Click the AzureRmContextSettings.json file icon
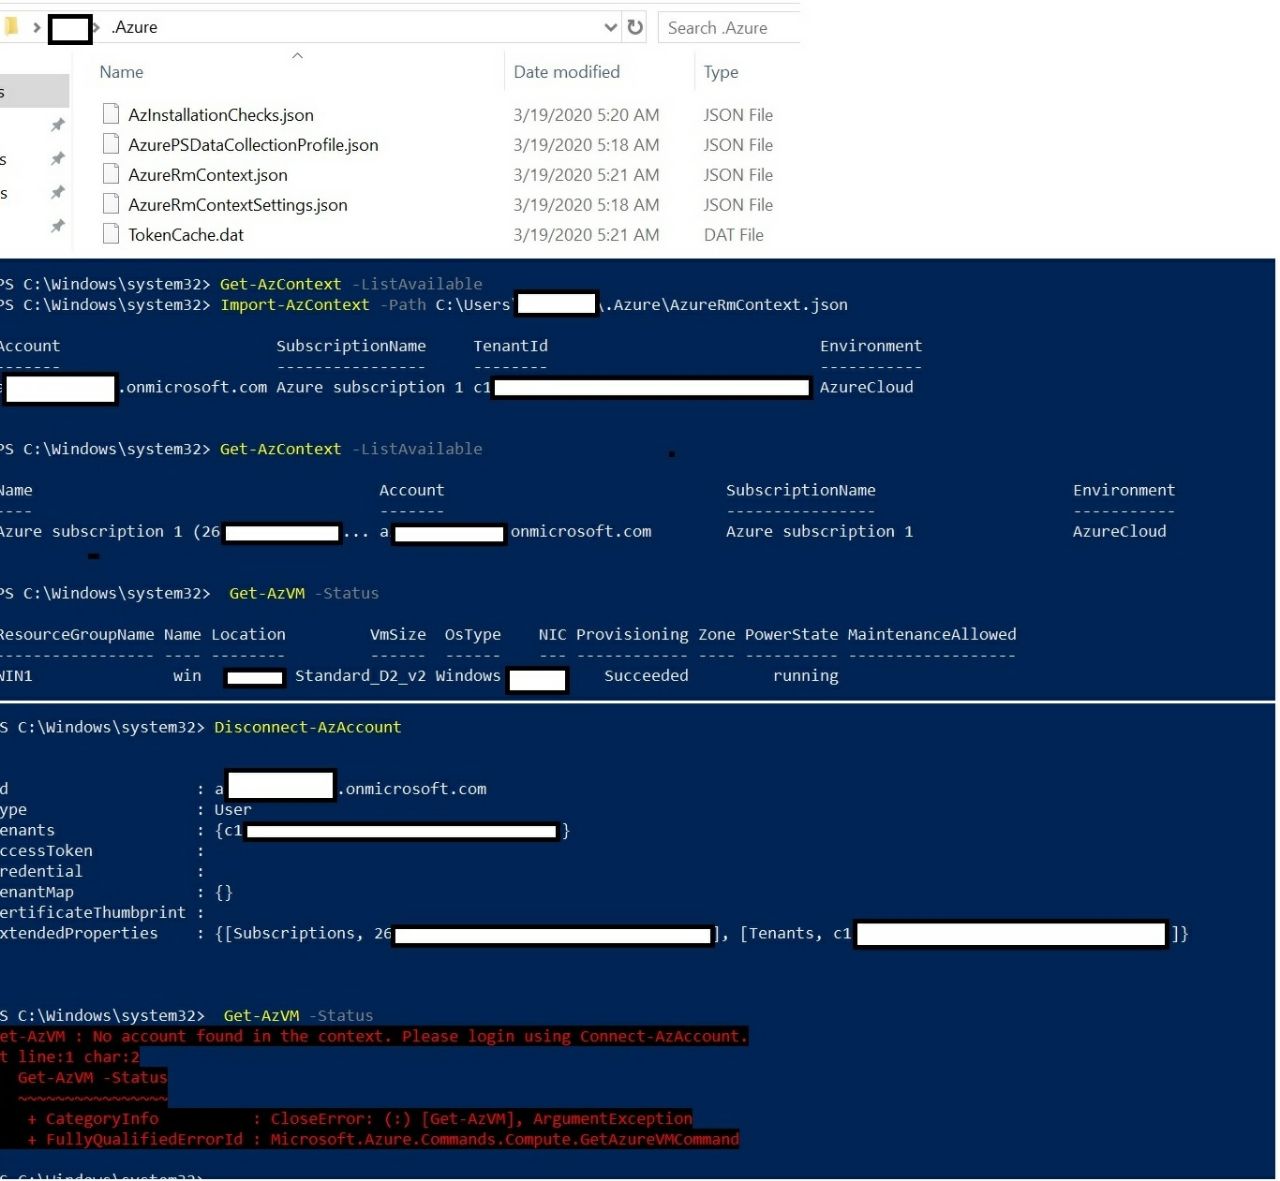Viewport: 1280px width, 1181px height. (112, 204)
